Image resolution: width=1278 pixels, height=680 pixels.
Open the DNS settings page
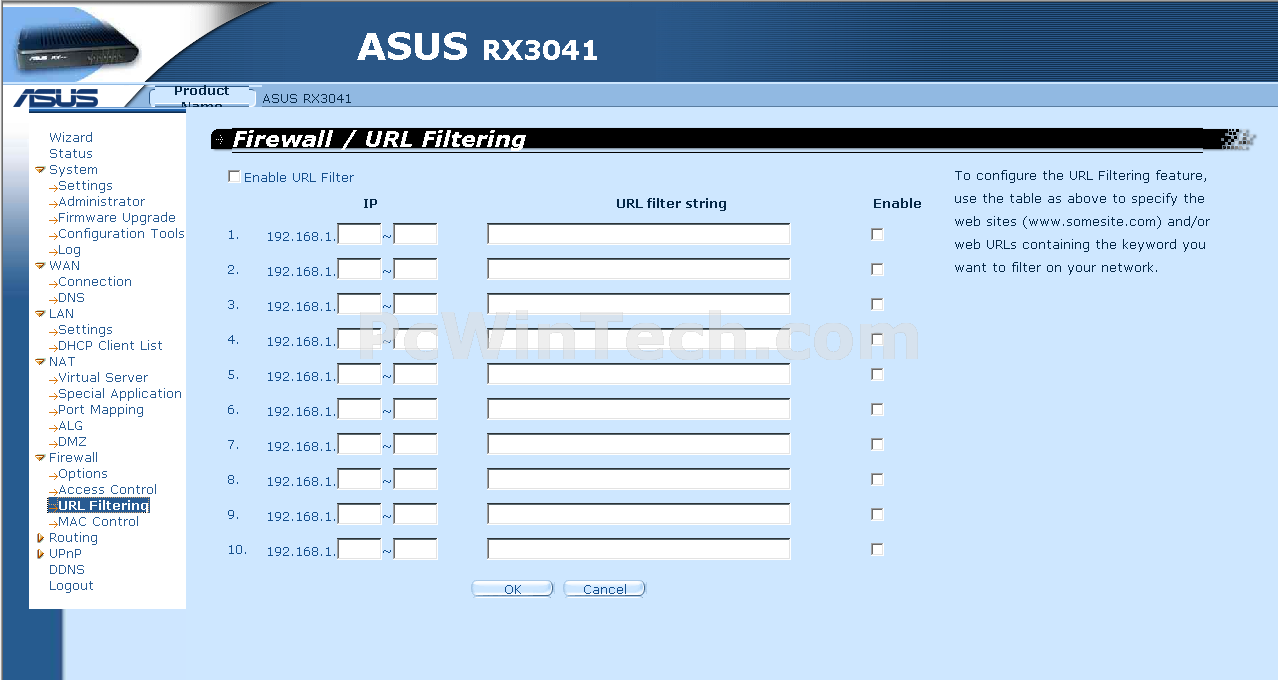click(x=71, y=298)
